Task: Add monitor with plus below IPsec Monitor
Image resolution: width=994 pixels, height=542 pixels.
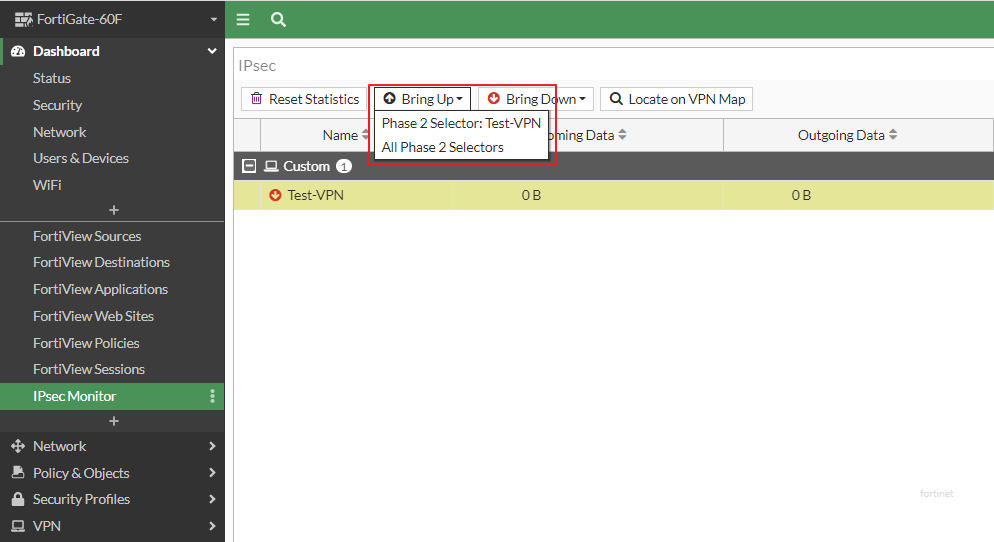Action: (114, 421)
